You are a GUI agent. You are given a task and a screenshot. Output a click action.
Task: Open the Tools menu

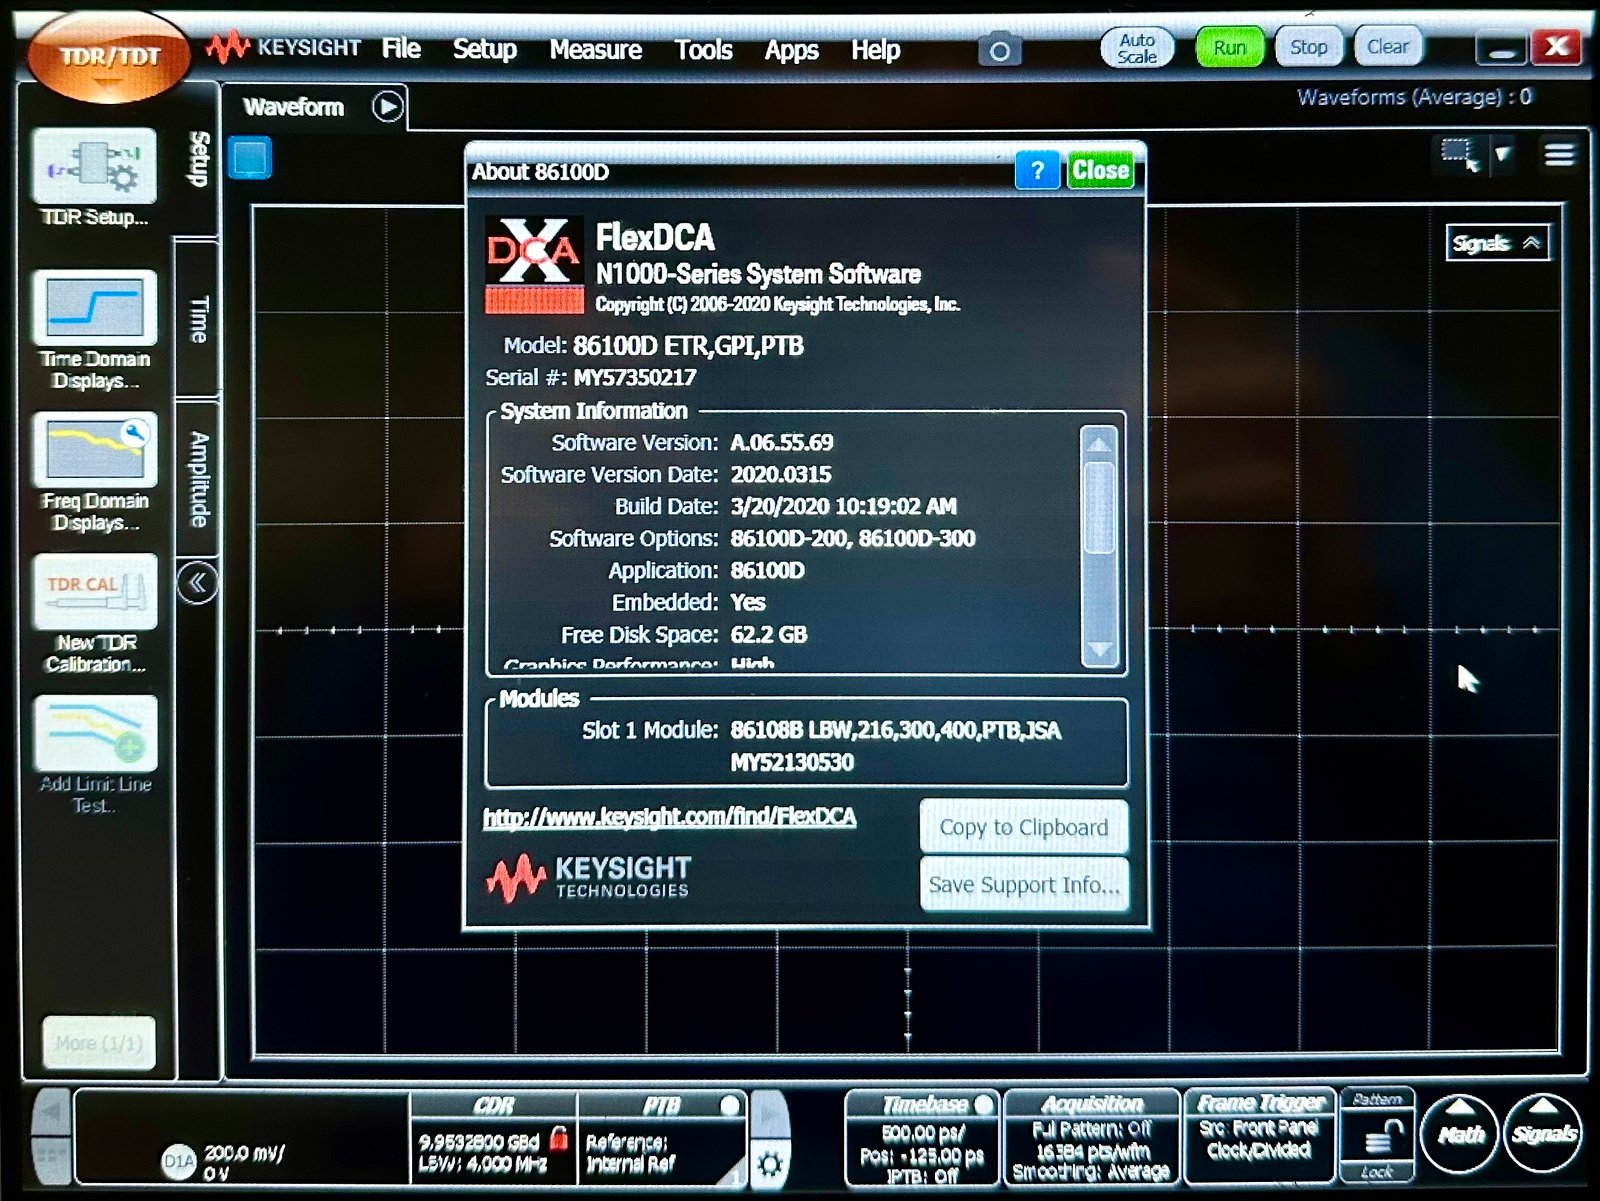(x=703, y=49)
